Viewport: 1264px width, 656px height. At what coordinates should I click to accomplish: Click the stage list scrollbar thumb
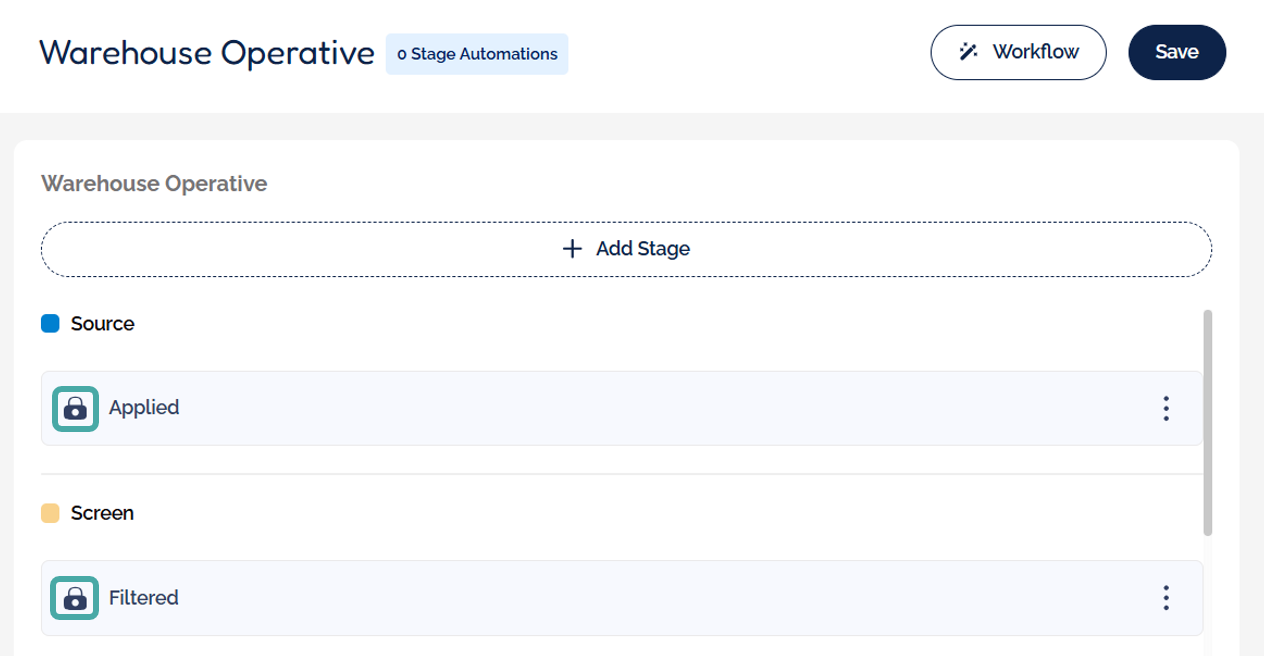(x=1207, y=420)
